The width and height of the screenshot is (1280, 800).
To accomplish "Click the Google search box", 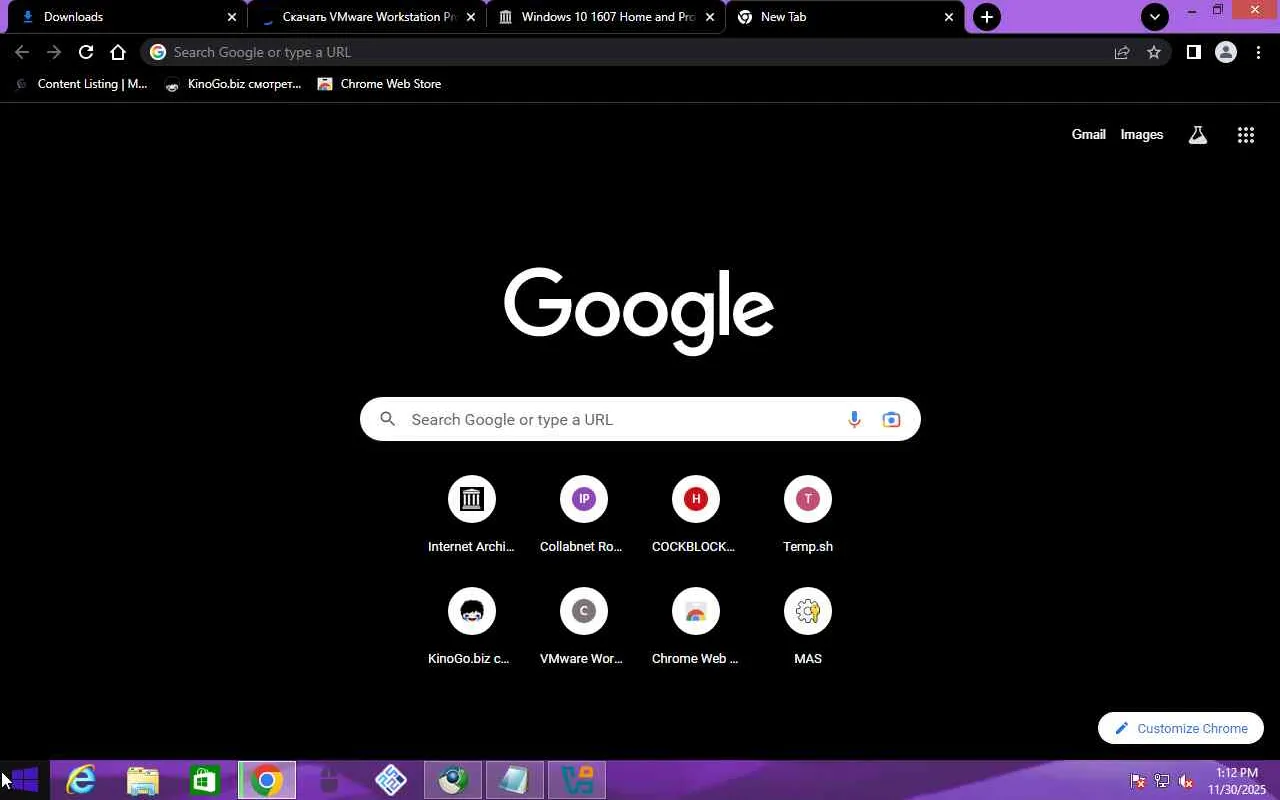I will coord(640,419).
